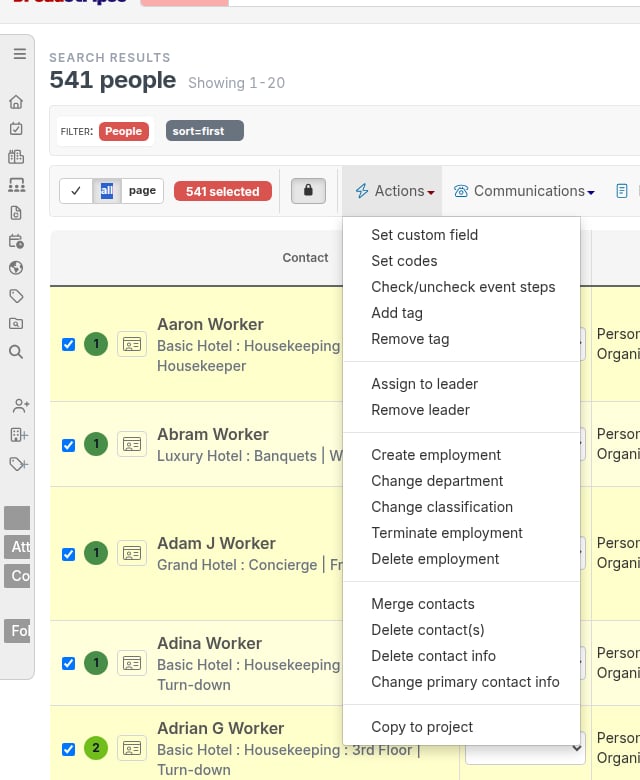The height and width of the screenshot is (780, 640).
Task: Open the Communications dropdown
Action: [x=524, y=191]
